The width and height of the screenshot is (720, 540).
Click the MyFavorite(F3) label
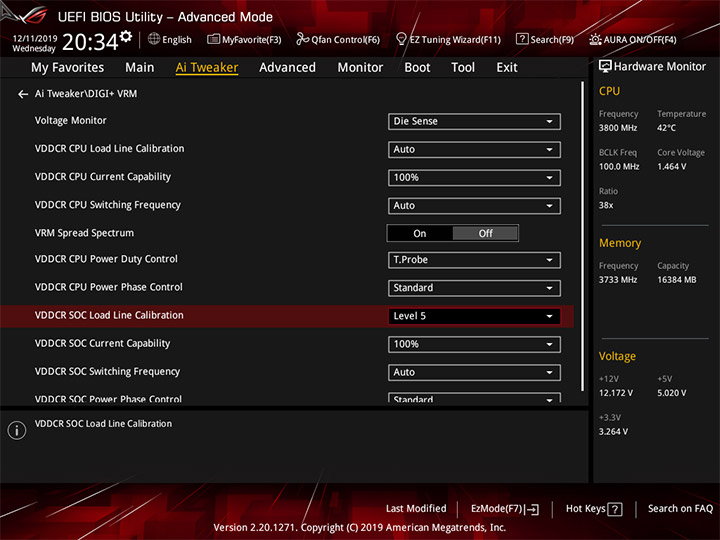click(252, 40)
